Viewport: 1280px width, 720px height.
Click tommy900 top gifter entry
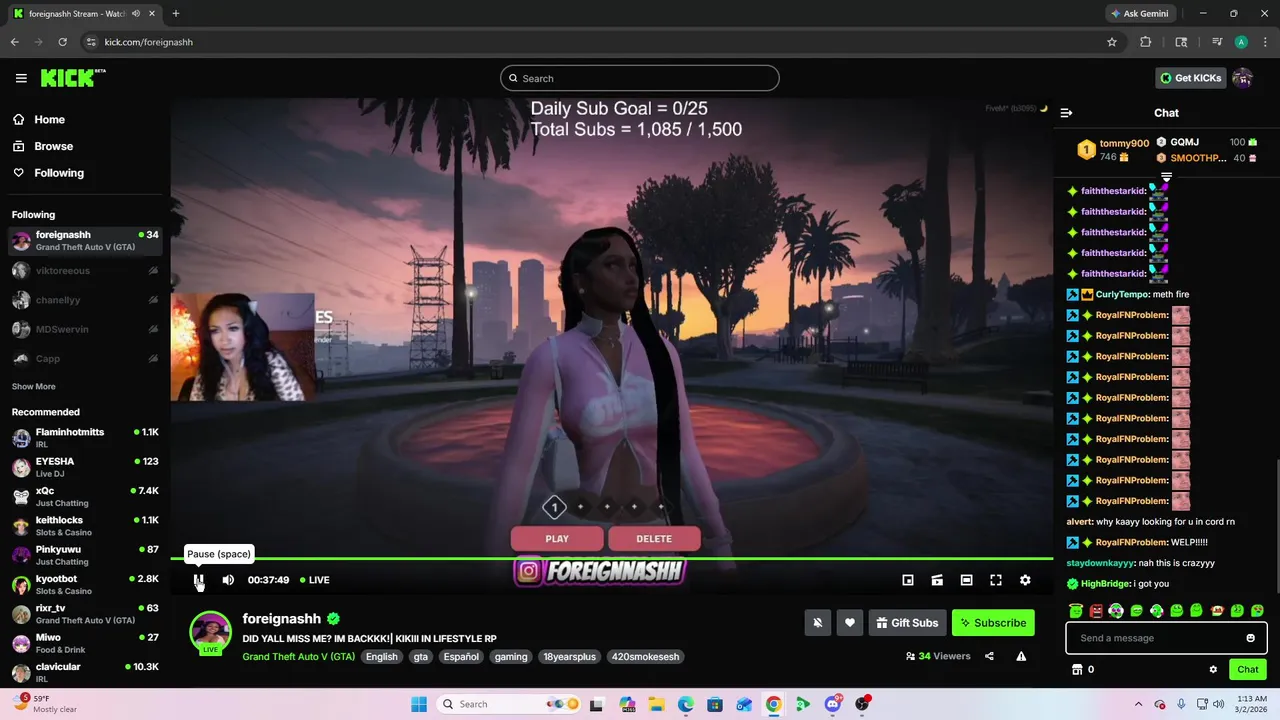[x=1112, y=150]
